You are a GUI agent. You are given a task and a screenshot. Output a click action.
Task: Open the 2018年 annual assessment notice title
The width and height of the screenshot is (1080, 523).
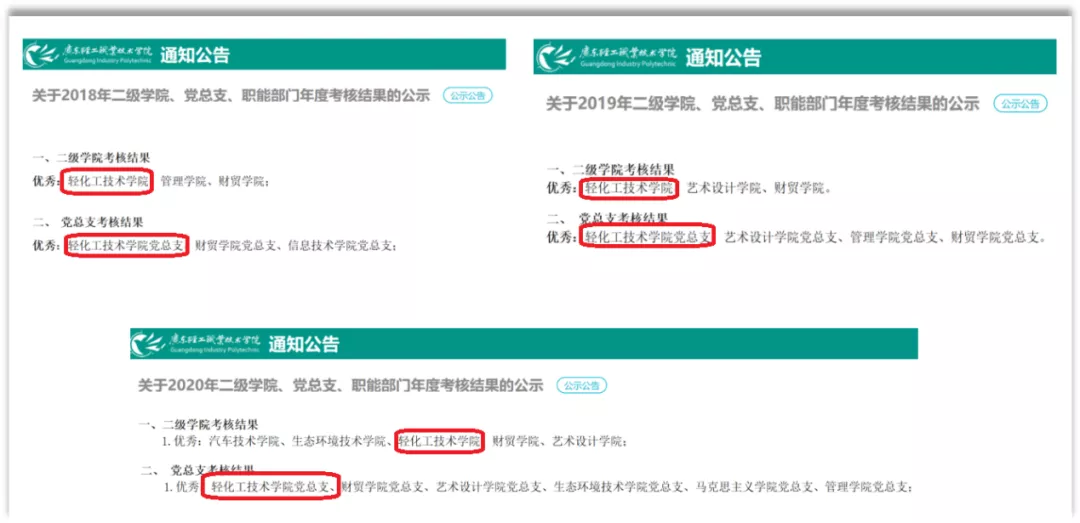tap(231, 96)
